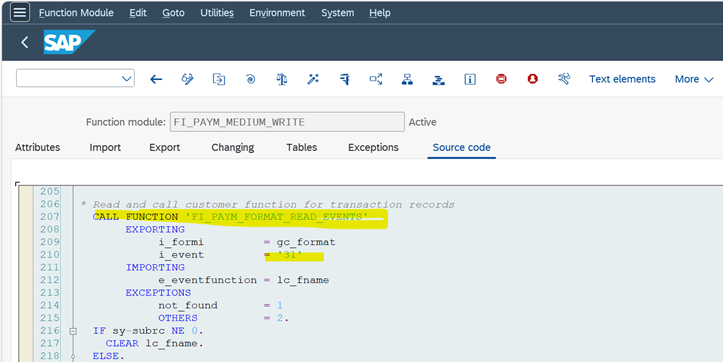Click the SAP logo
723x362 pixels.
tap(69, 42)
